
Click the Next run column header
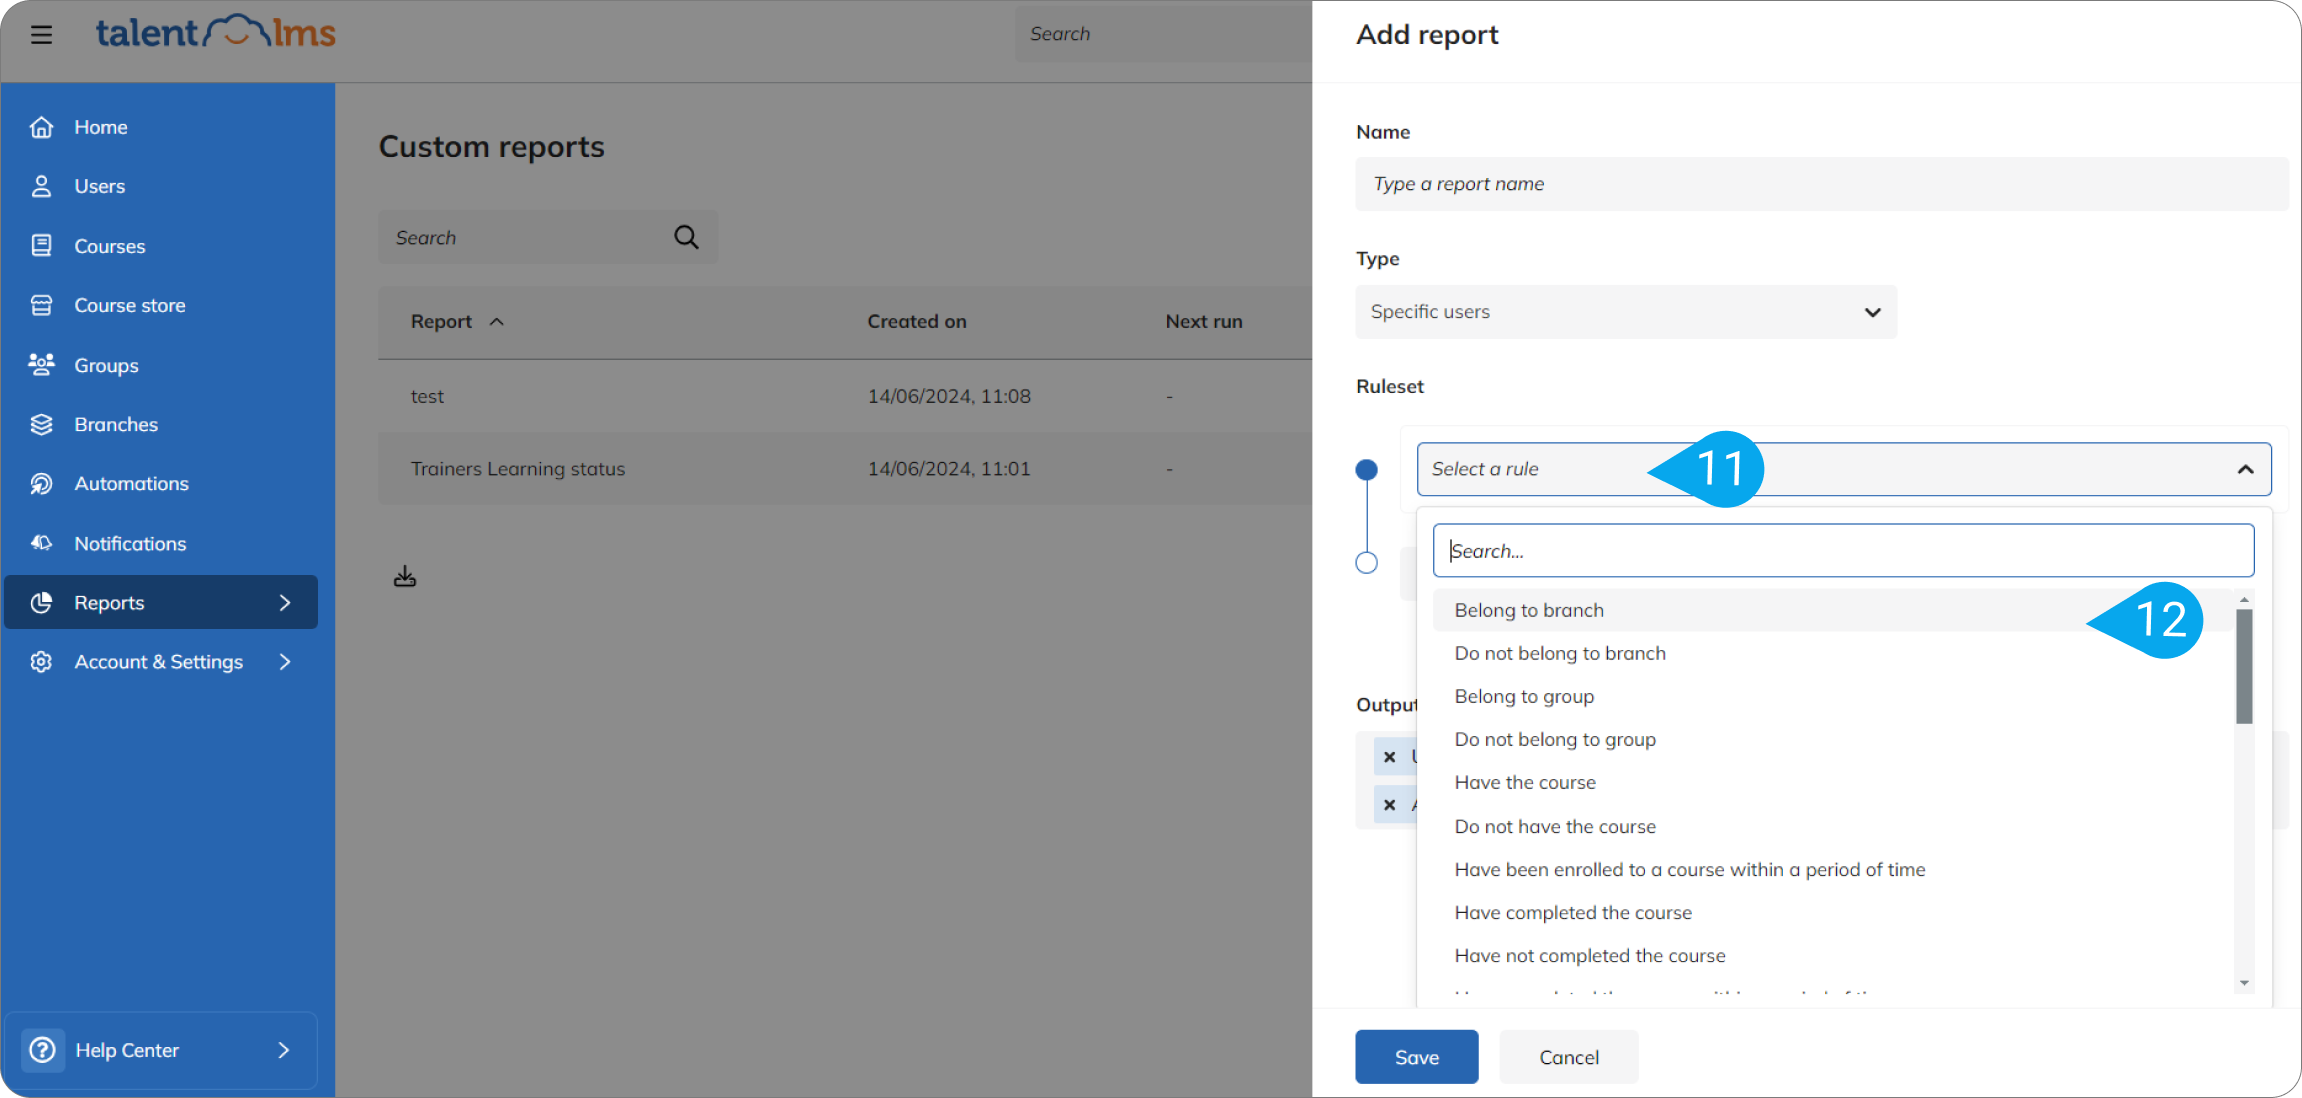(x=1204, y=322)
